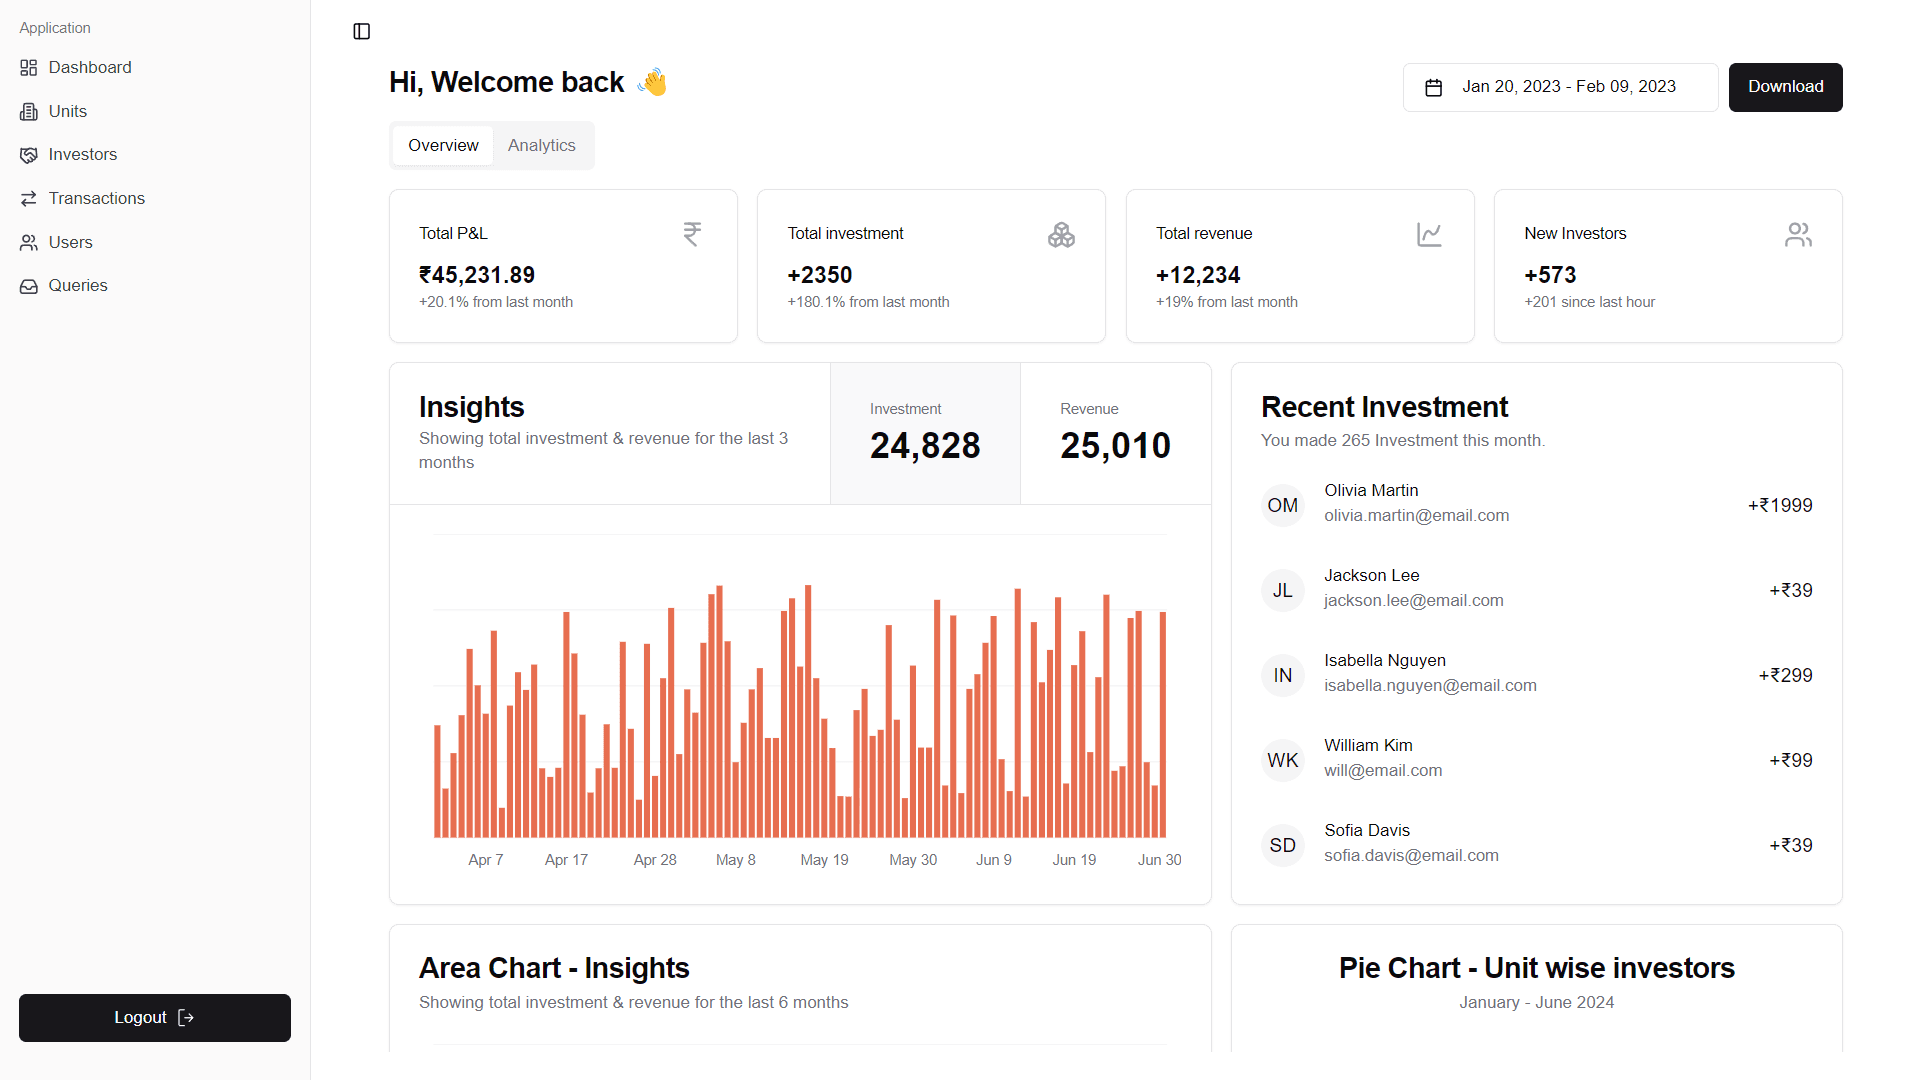The height and width of the screenshot is (1080, 1919).
Task: Click the Users people icon
Action: 29,243
